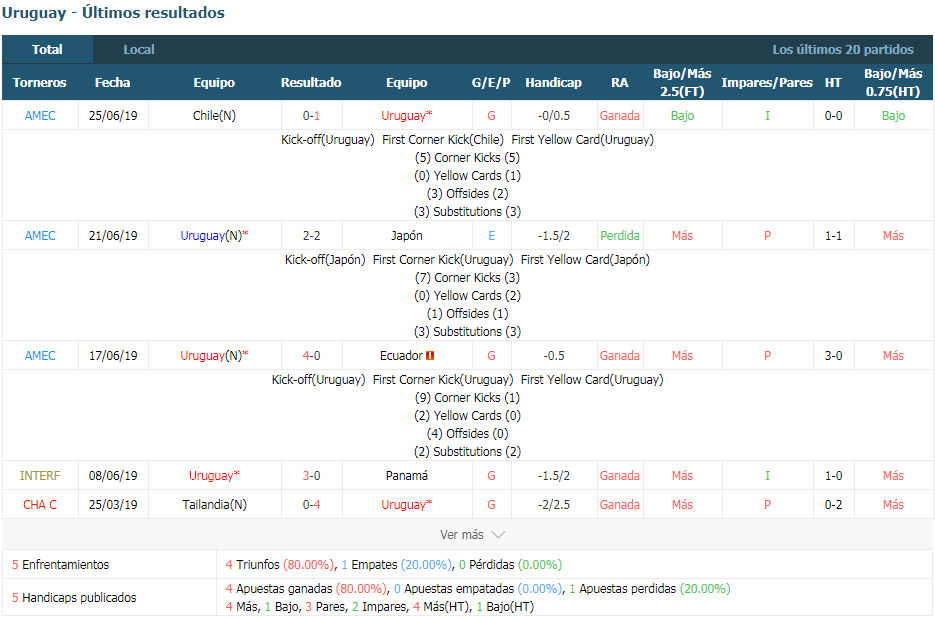Screen dimensions: 935x618
Task: Click the Ecuador team name
Action: coord(401,356)
